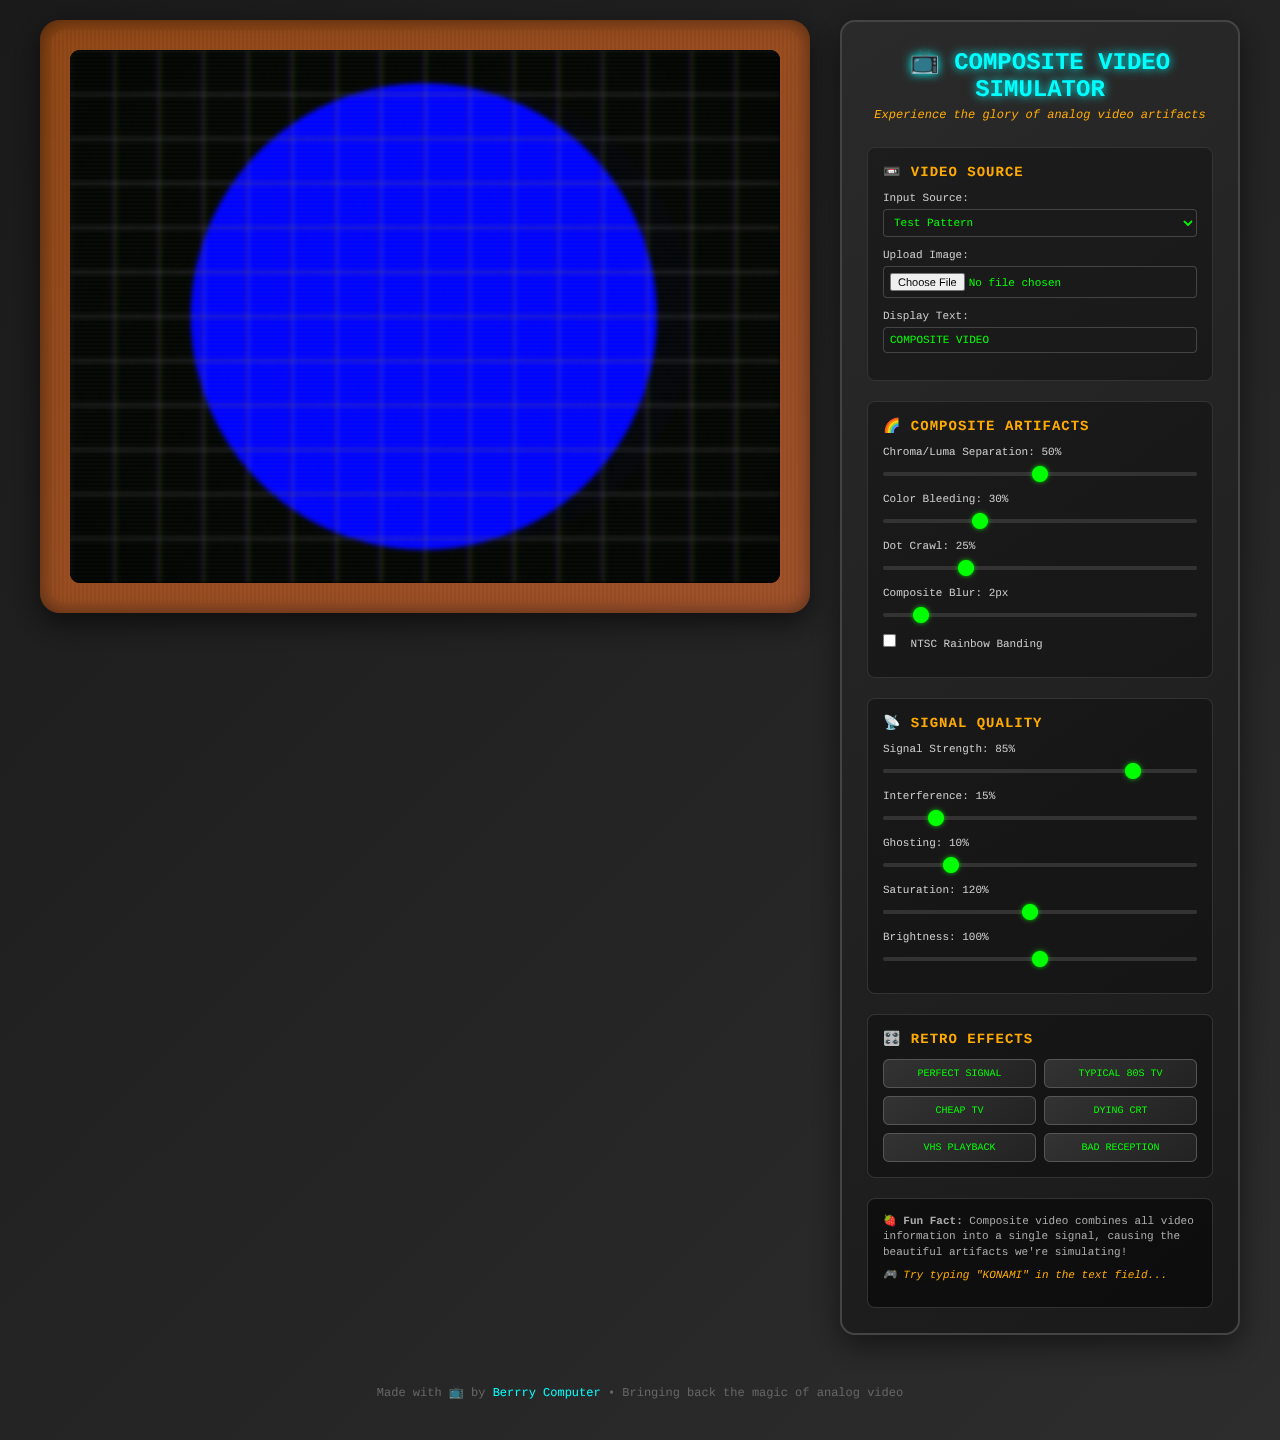Select the Typical 80s TV preset
Screen dimensions: 1280x1440
(1119, 1073)
